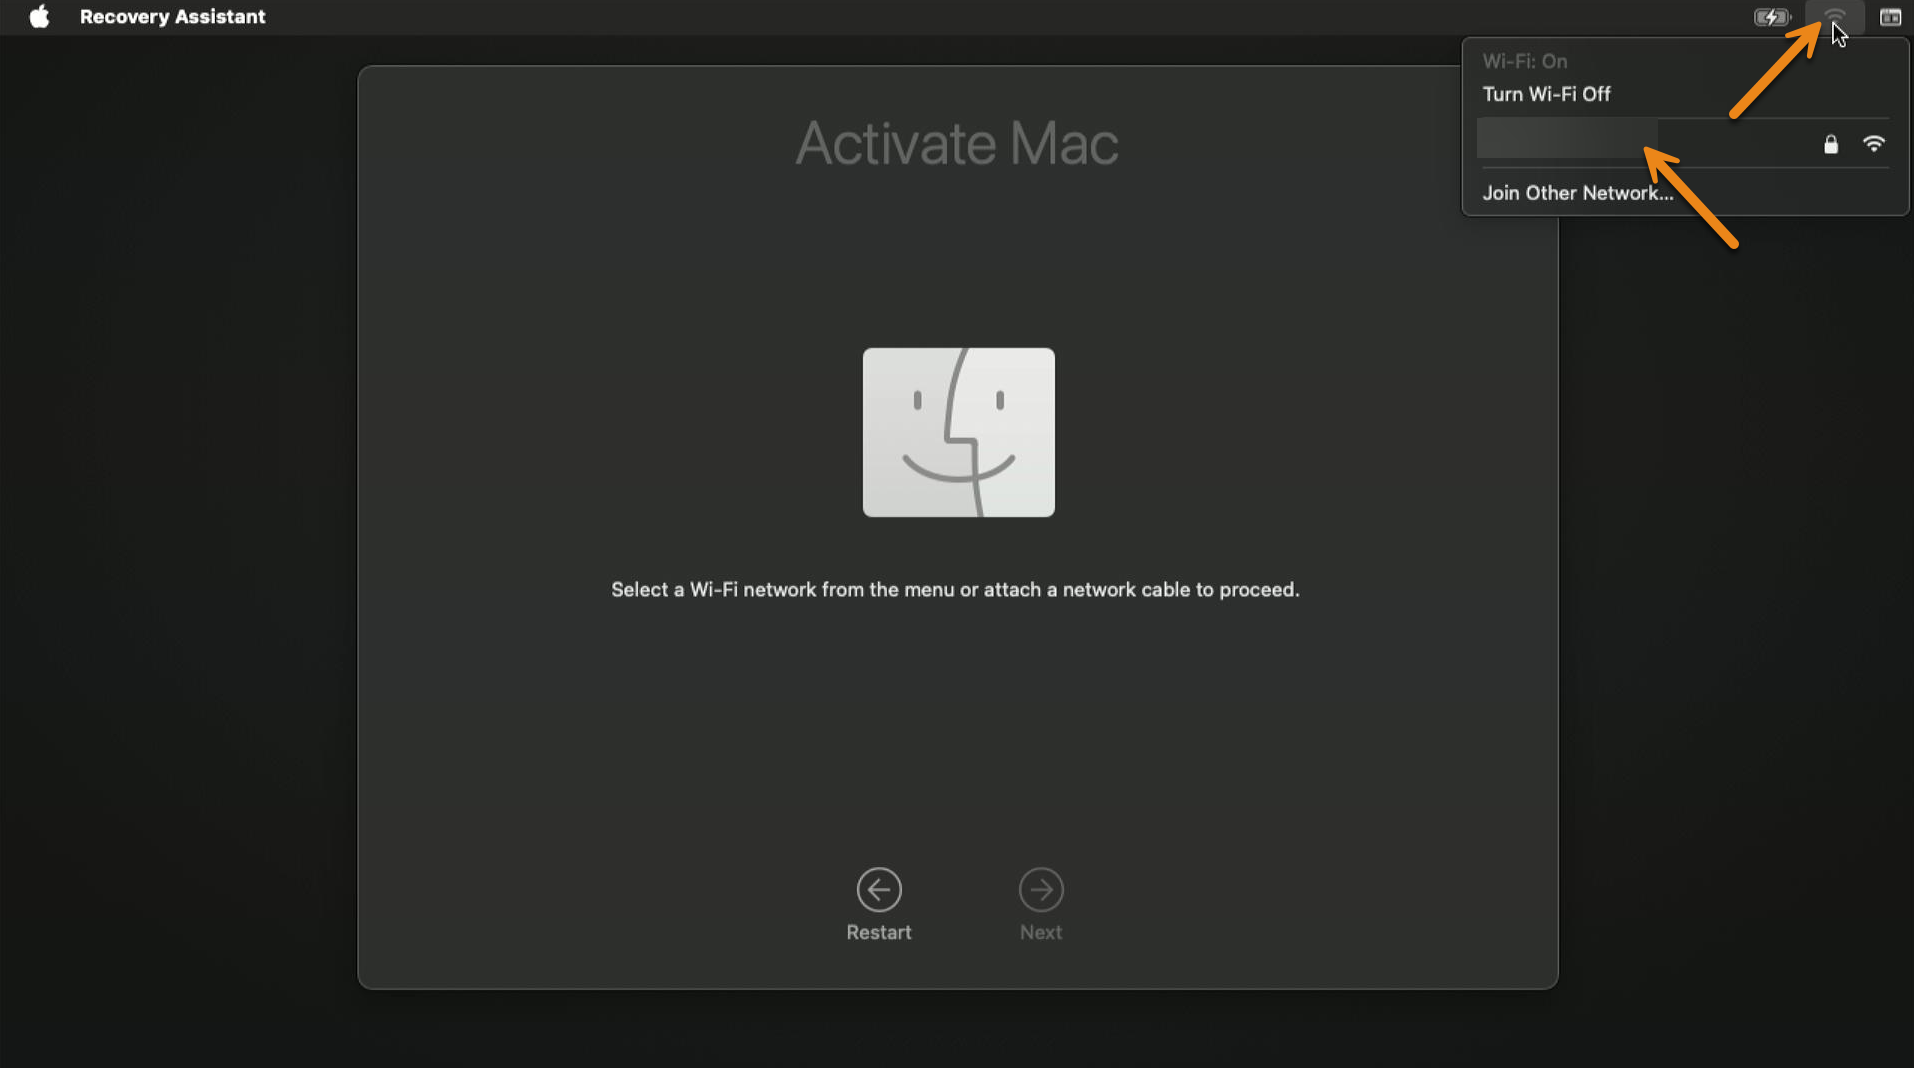This screenshot has height=1068, width=1914.
Task: Click the lock icon on secured network
Action: point(1830,144)
